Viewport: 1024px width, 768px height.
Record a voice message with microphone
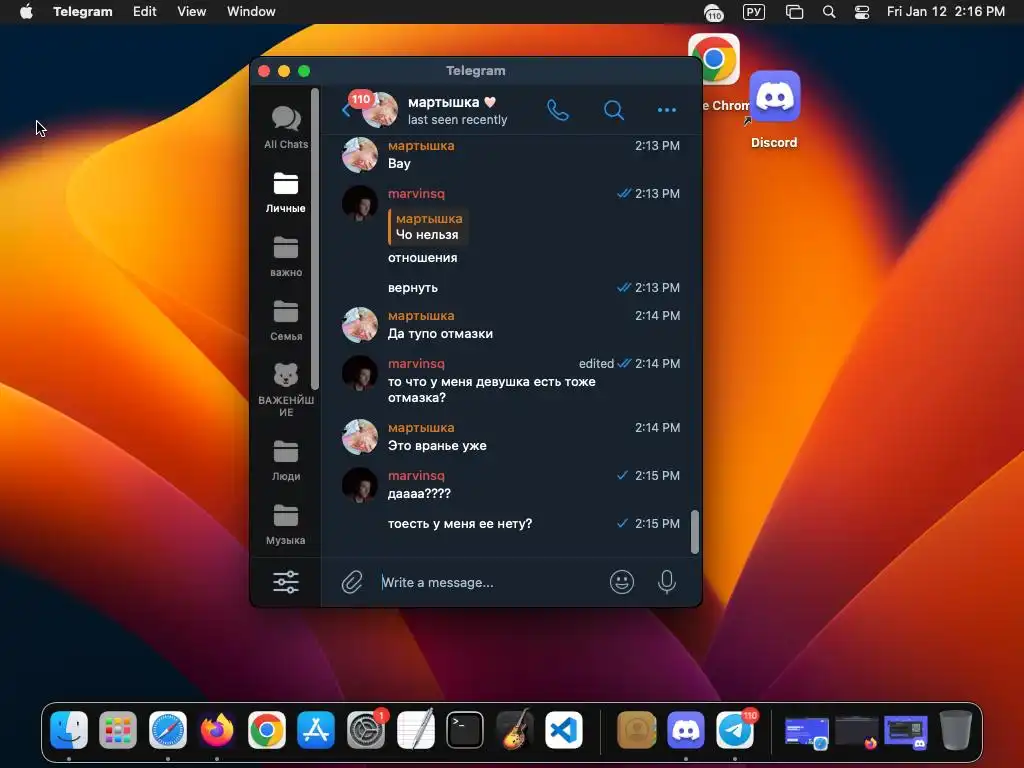click(667, 582)
